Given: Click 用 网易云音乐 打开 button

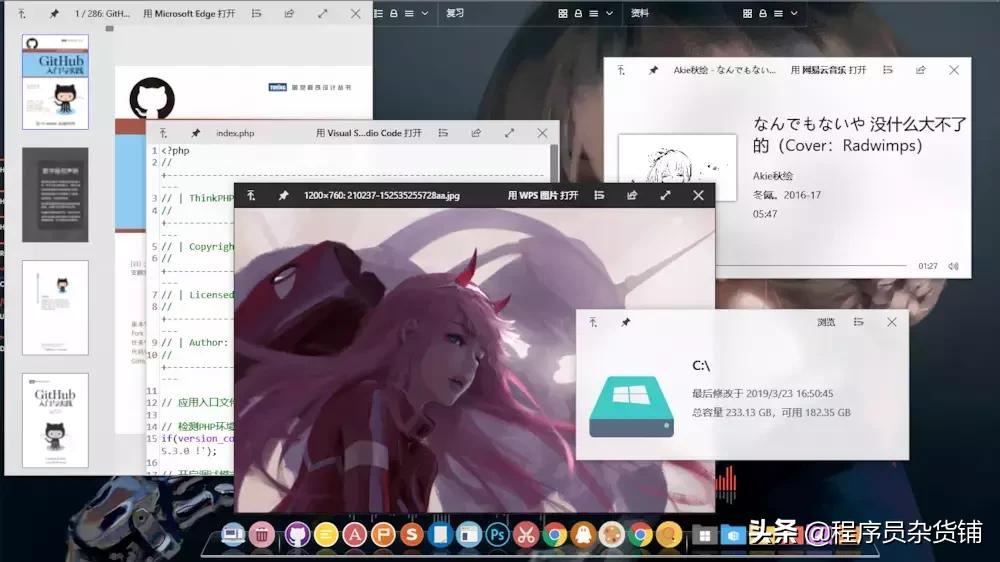Looking at the screenshot, I should (x=828, y=70).
